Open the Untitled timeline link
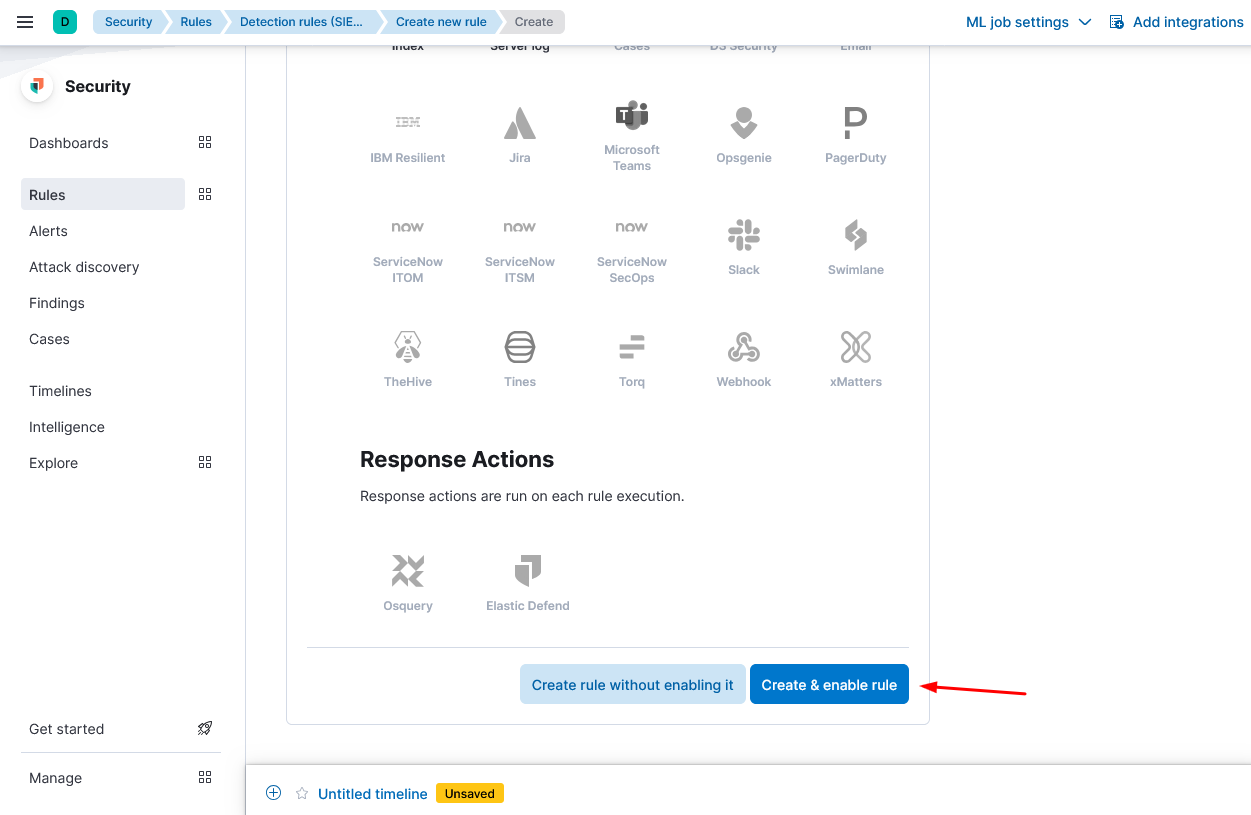 tap(372, 794)
